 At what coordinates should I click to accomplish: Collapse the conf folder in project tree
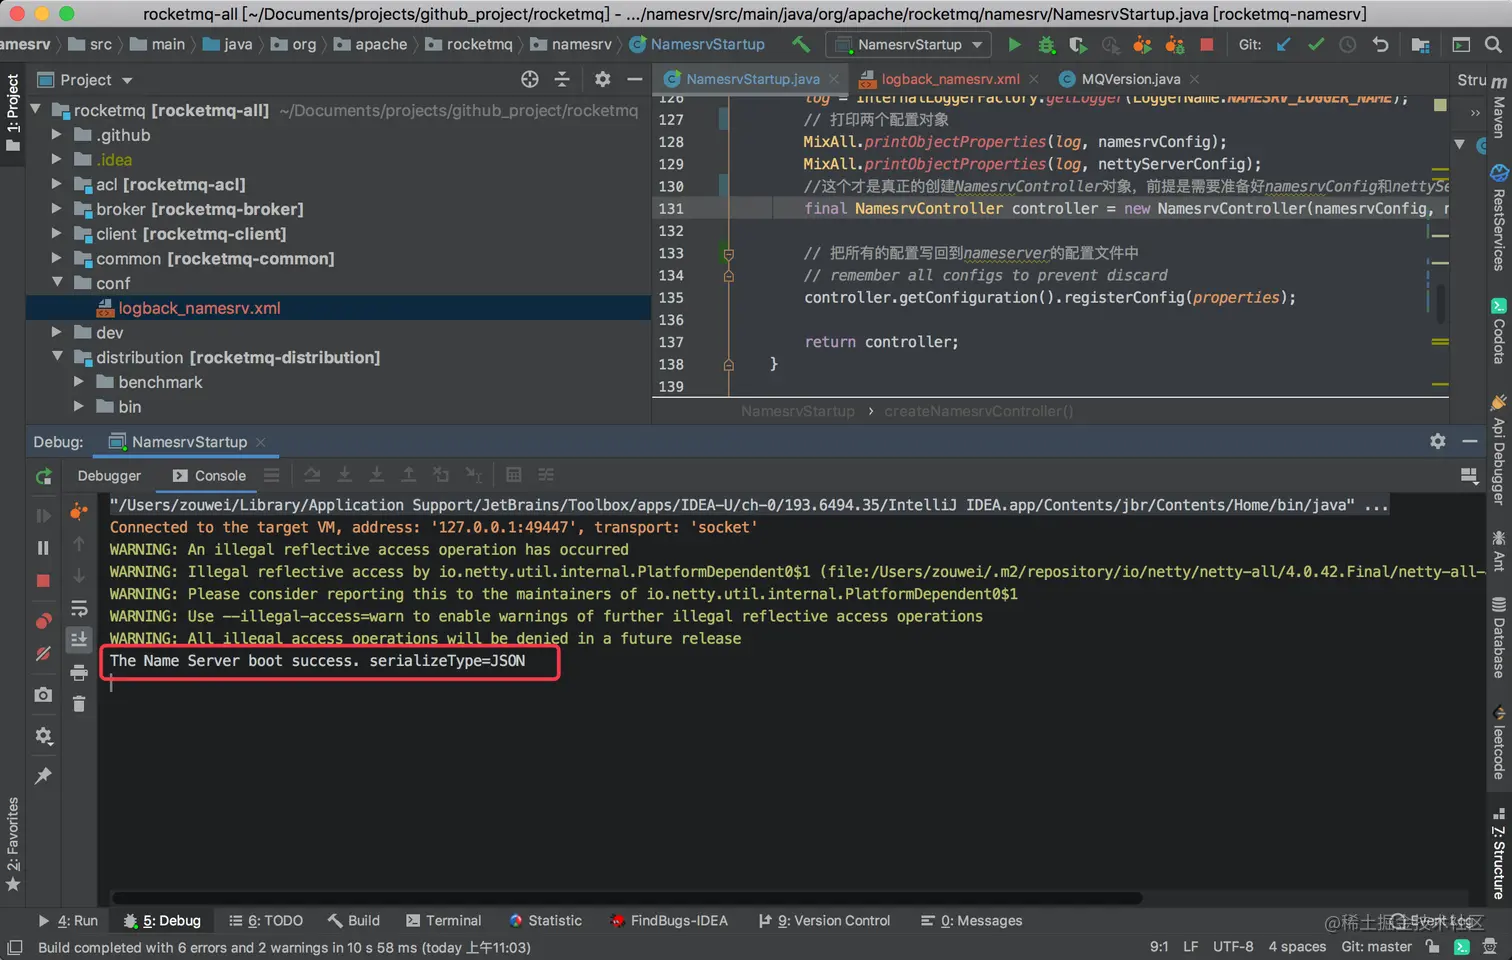coord(57,283)
